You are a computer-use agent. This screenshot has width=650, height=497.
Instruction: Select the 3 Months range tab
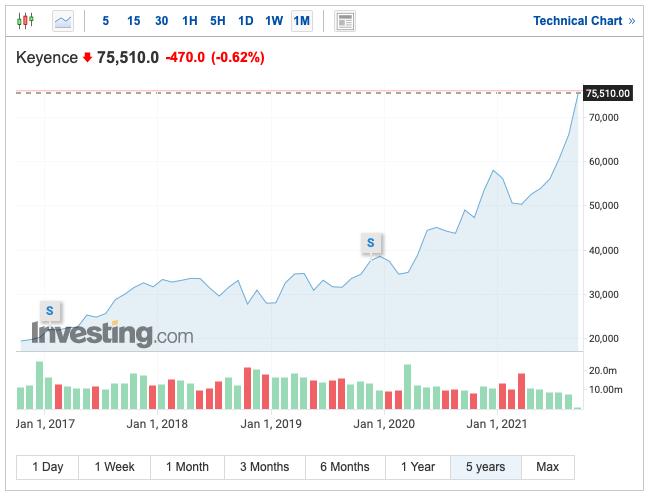[x=264, y=467]
